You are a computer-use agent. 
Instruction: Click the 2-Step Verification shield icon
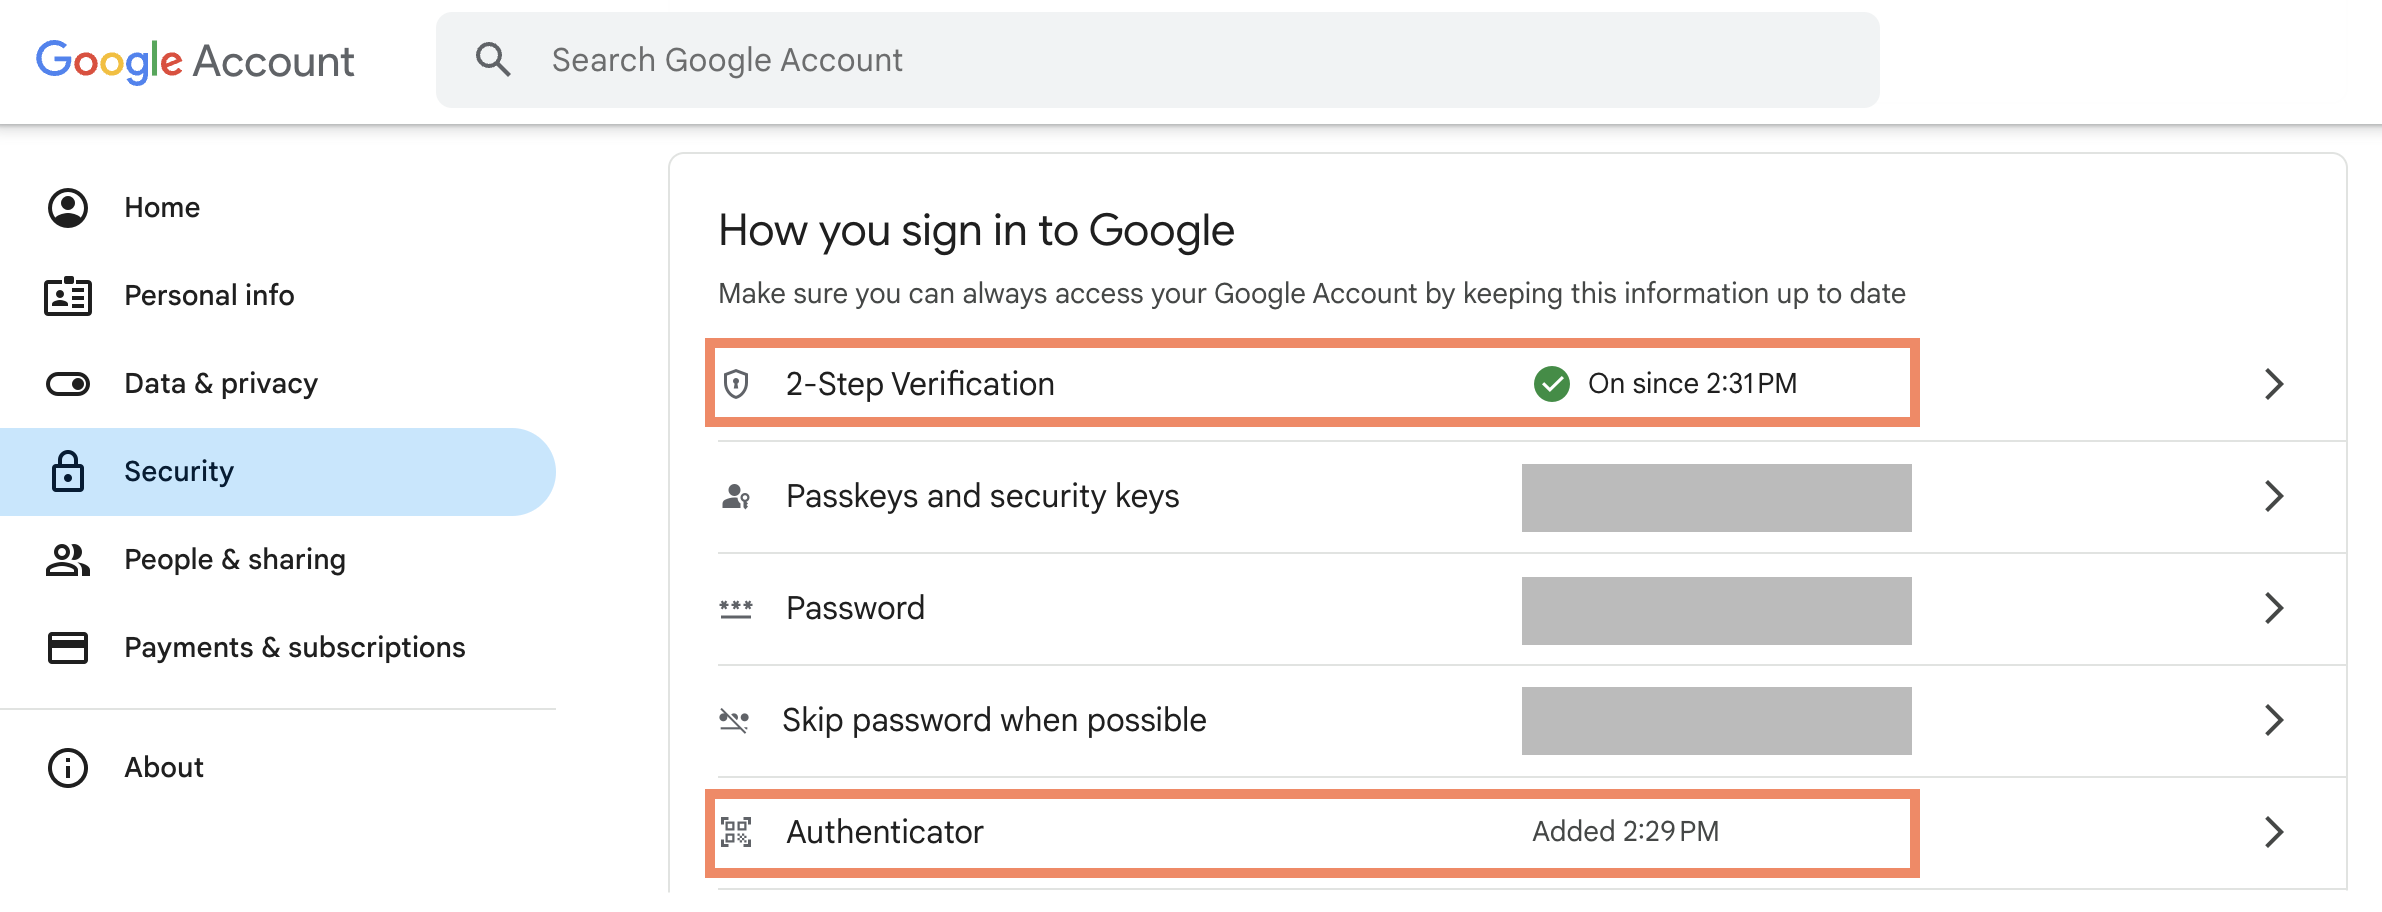[x=736, y=384]
